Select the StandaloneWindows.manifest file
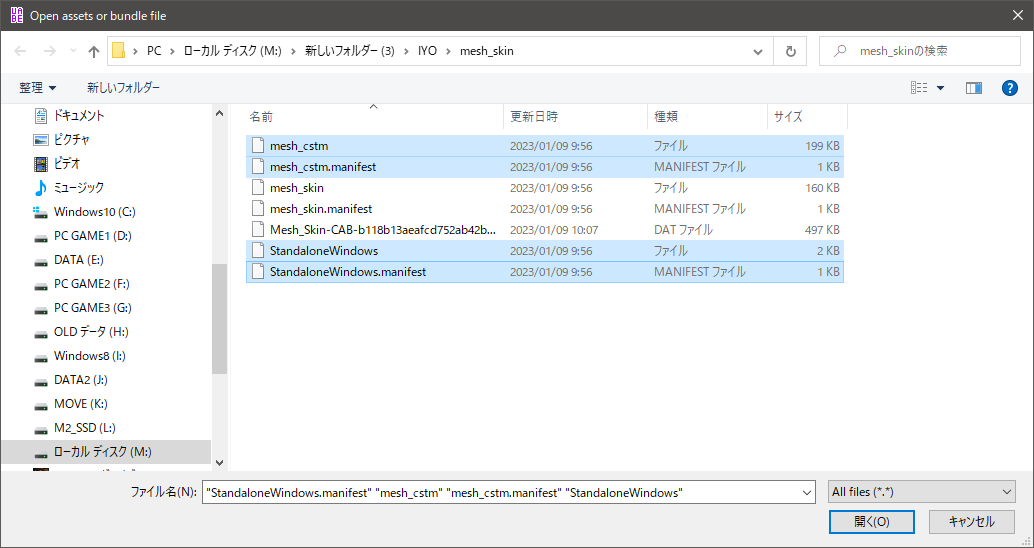Screen dimensions: 1034x548 point(545,272)
